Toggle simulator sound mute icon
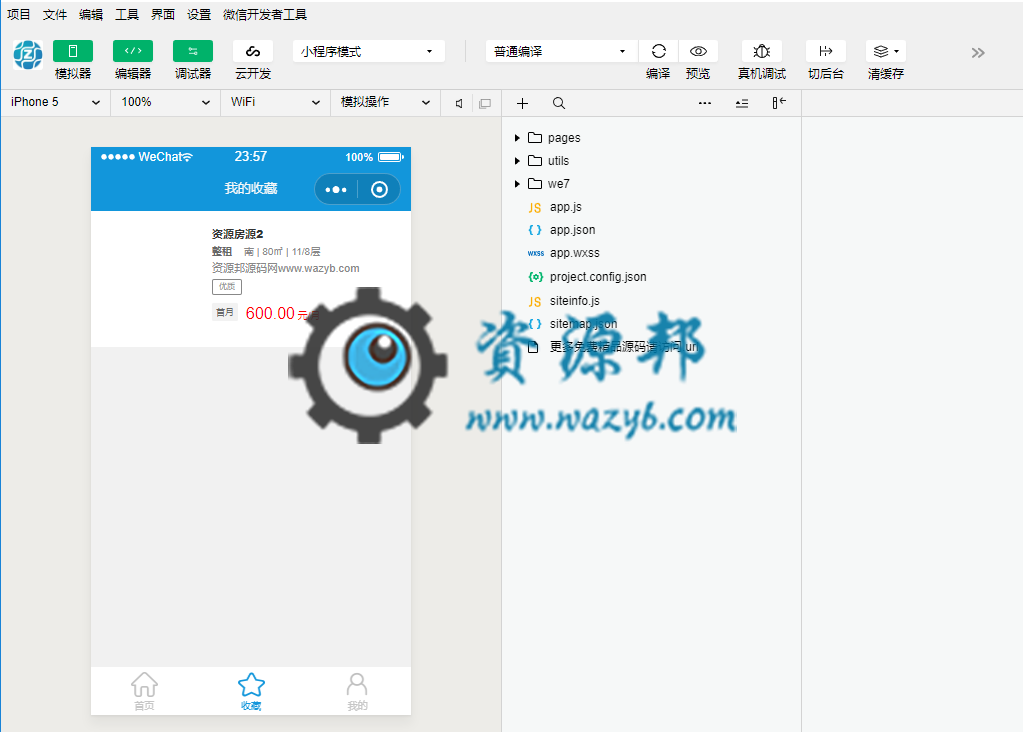The height and width of the screenshot is (732, 1023). (459, 103)
